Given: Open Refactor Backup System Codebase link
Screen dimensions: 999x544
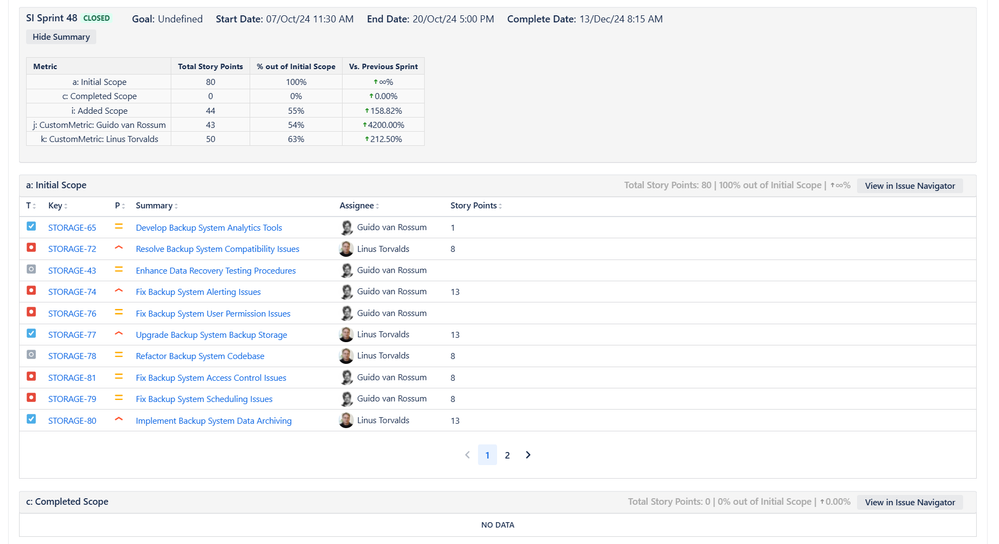Looking at the screenshot, I should pos(199,356).
